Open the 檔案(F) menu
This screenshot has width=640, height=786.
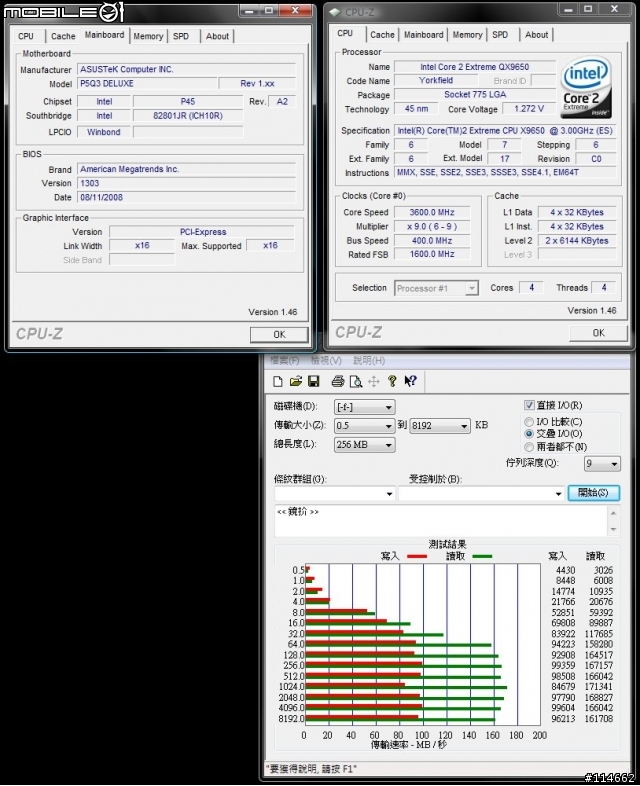[x=284, y=360]
